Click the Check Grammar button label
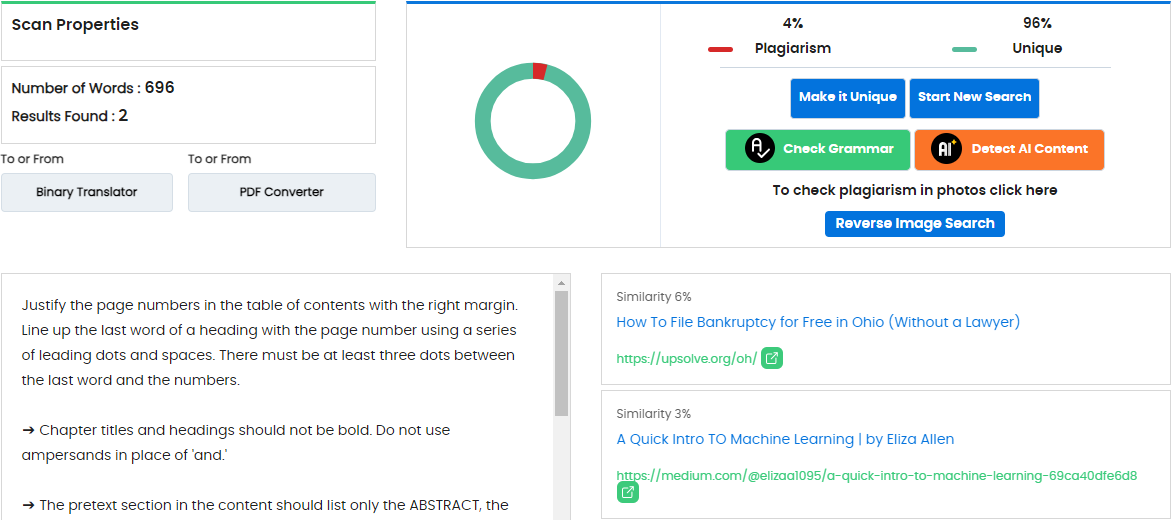The image size is (1173, 520). coord(839,149)
